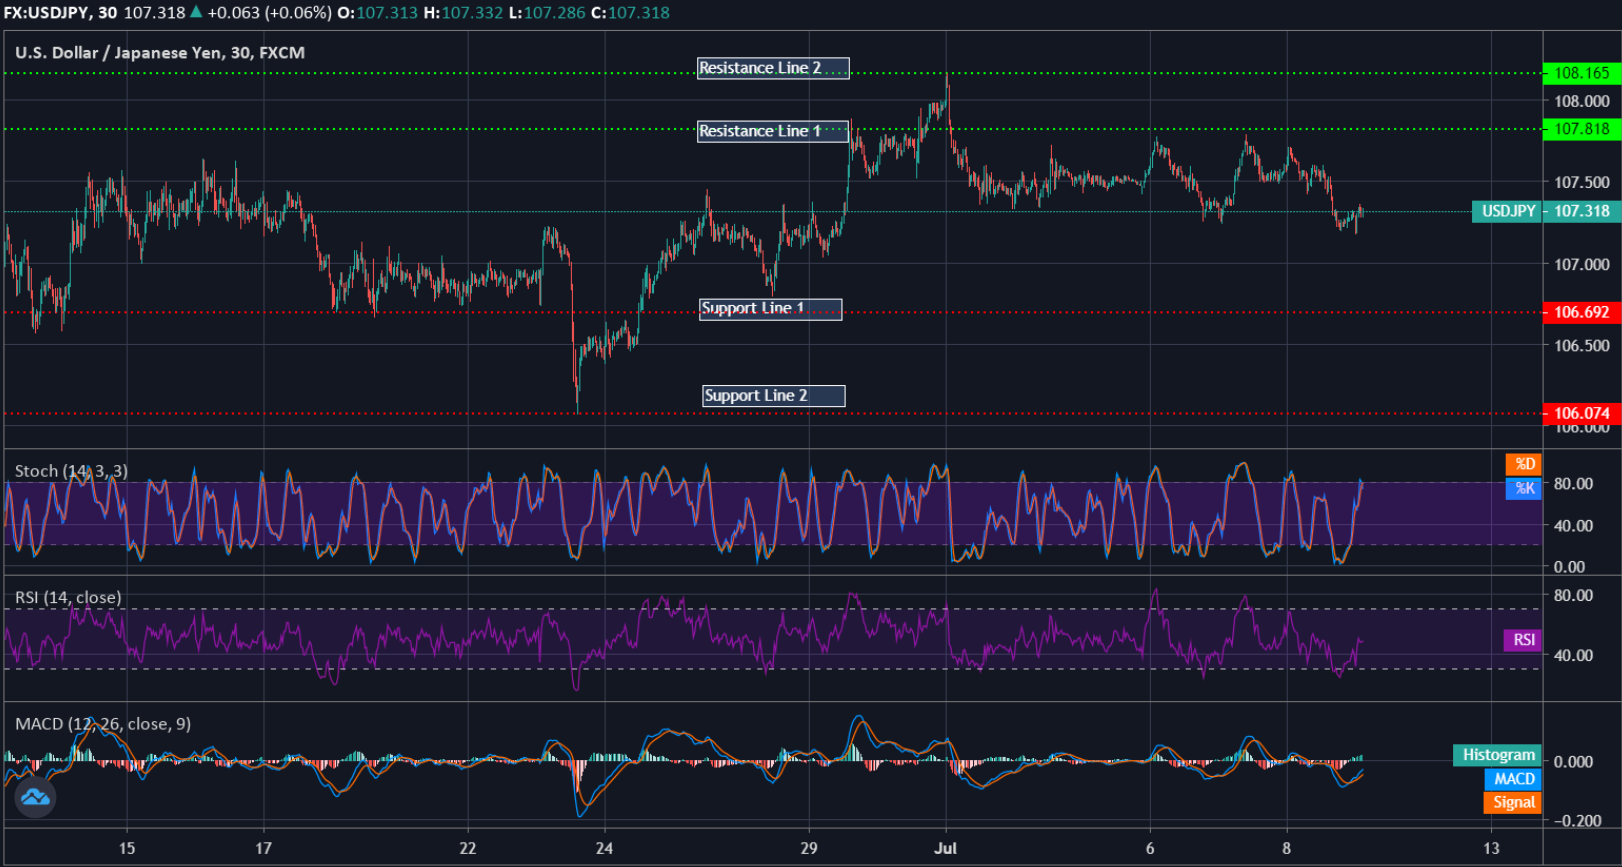Select the Resistance Line 1 label
This screenshot has height=867, width=1622.
pos(773,131)
